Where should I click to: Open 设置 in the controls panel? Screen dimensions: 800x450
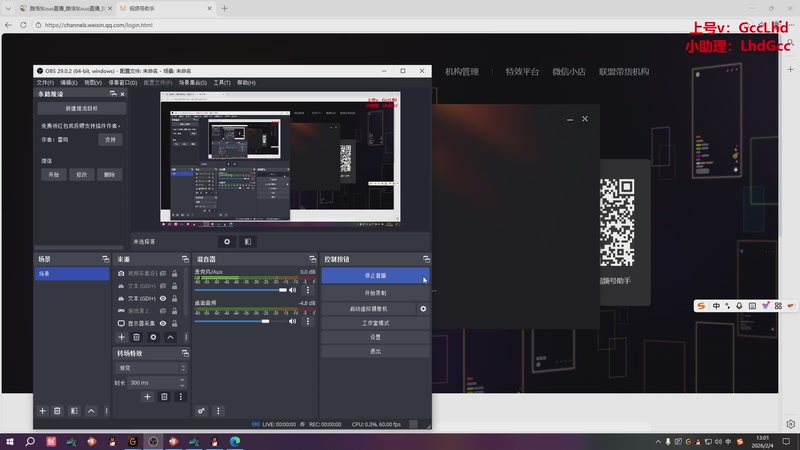tap(375, 337)
